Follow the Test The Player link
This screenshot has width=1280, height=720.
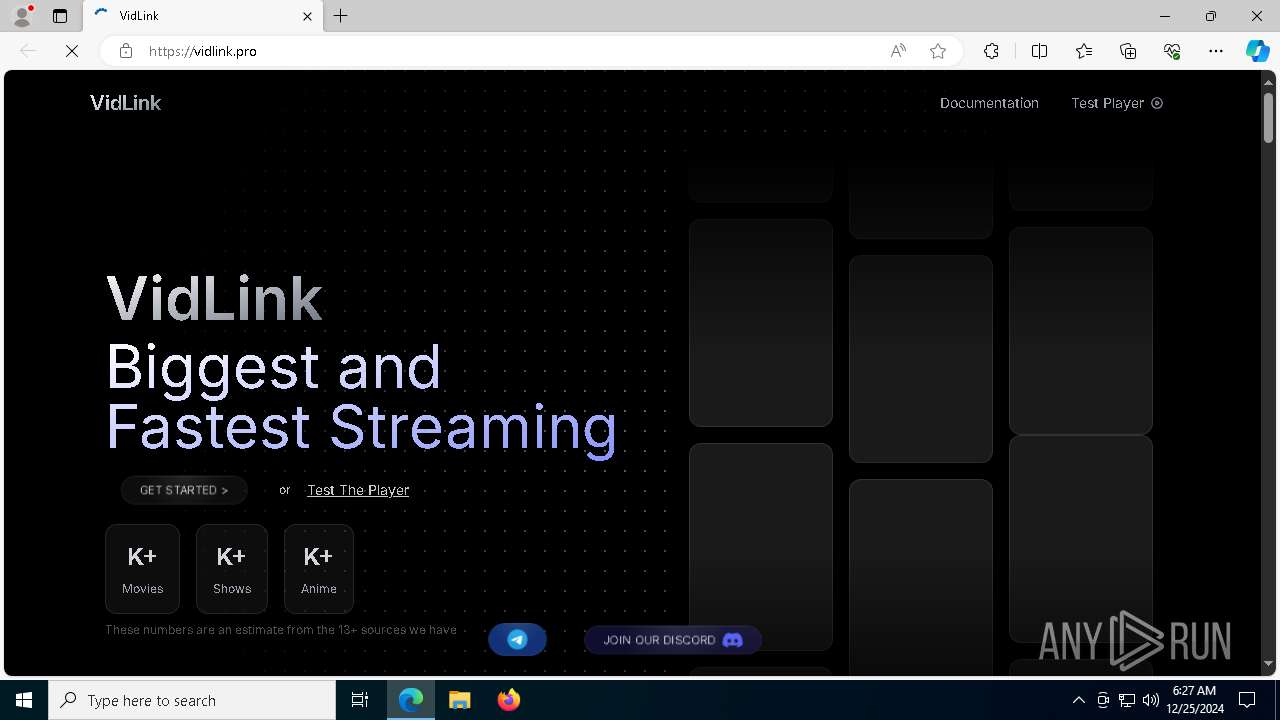point(358,490)
